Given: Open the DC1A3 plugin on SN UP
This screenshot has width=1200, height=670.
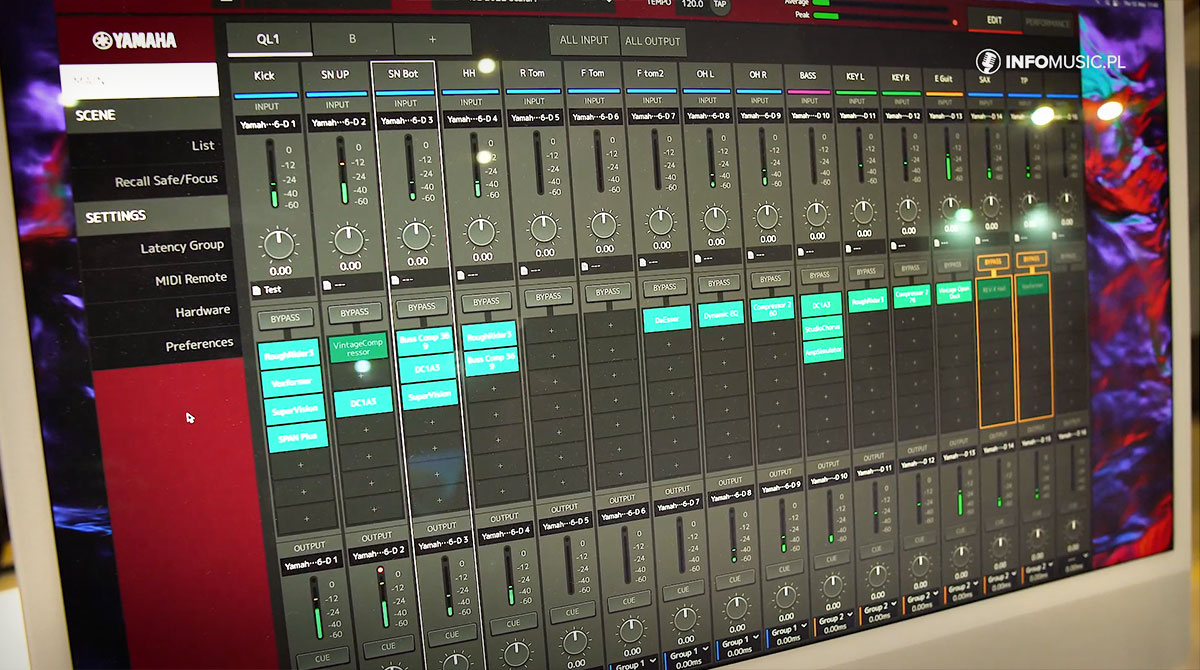Looking at the screenshot, I should click(362, 402).
